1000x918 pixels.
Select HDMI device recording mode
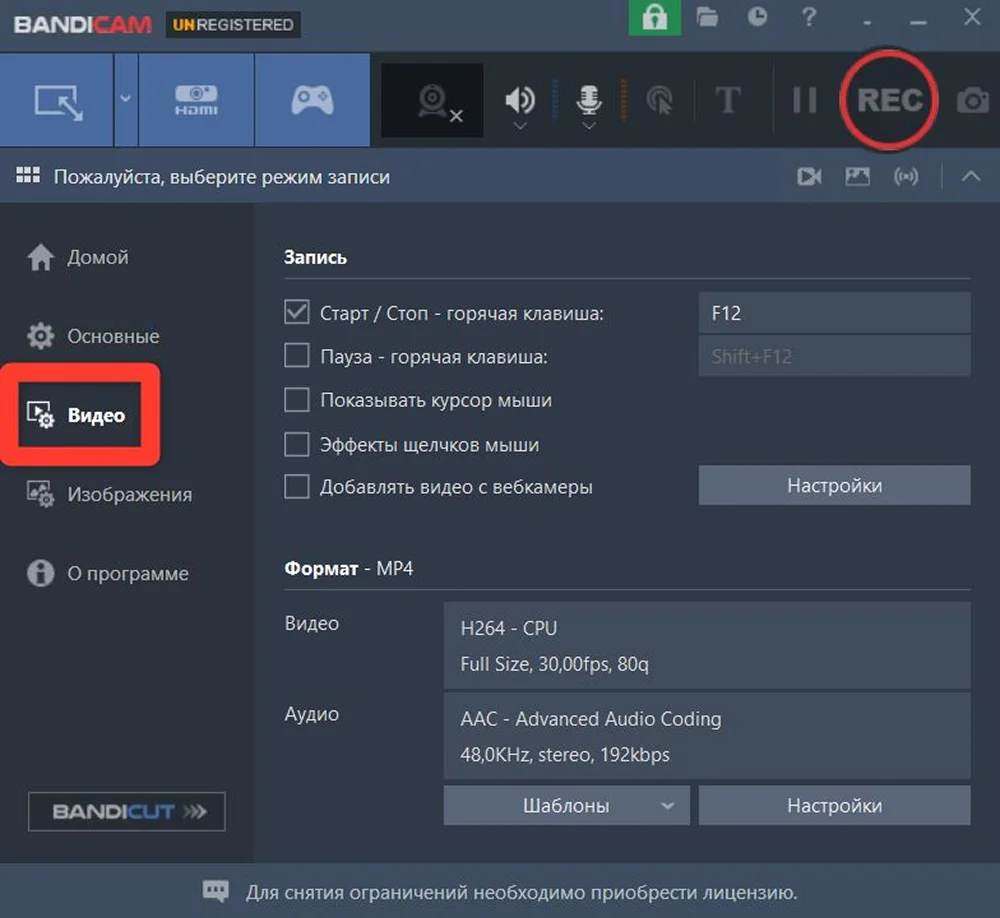click(x=196, y=100)
